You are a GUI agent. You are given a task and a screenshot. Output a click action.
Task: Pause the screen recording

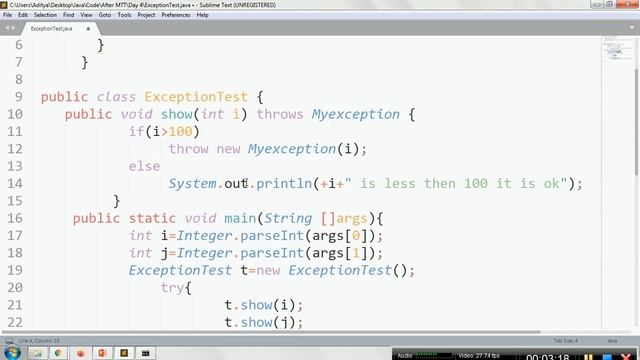point(588,357)
